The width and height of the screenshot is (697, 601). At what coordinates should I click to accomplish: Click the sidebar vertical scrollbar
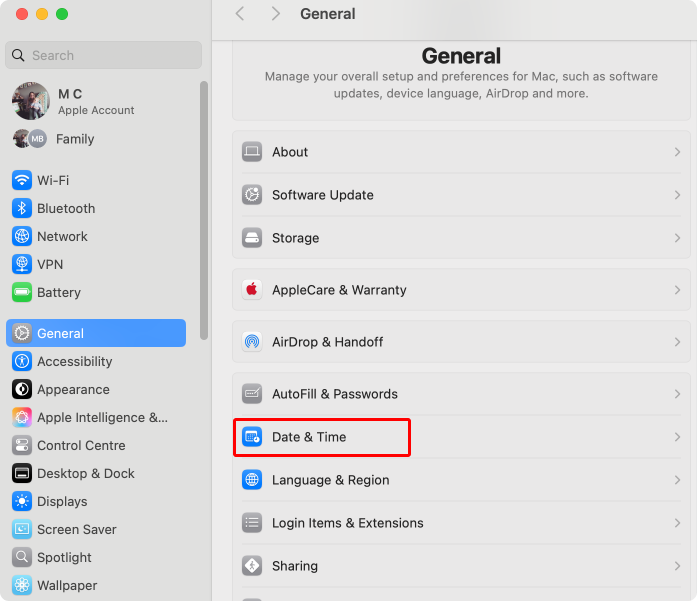204,210
